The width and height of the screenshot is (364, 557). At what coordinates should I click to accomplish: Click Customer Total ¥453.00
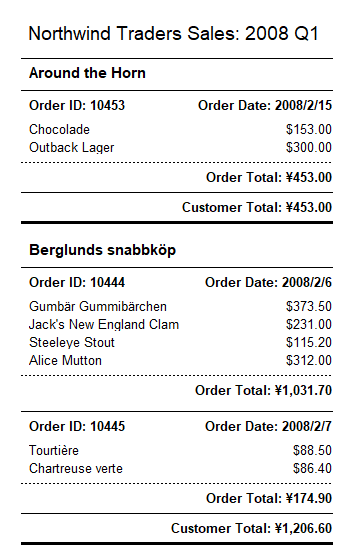(257, 207)
